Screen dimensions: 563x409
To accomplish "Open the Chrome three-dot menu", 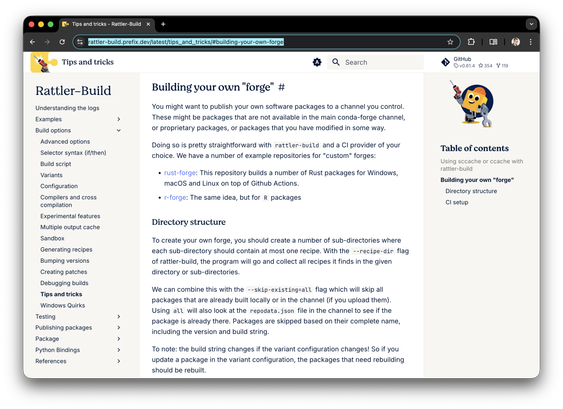I will [531, 42].
